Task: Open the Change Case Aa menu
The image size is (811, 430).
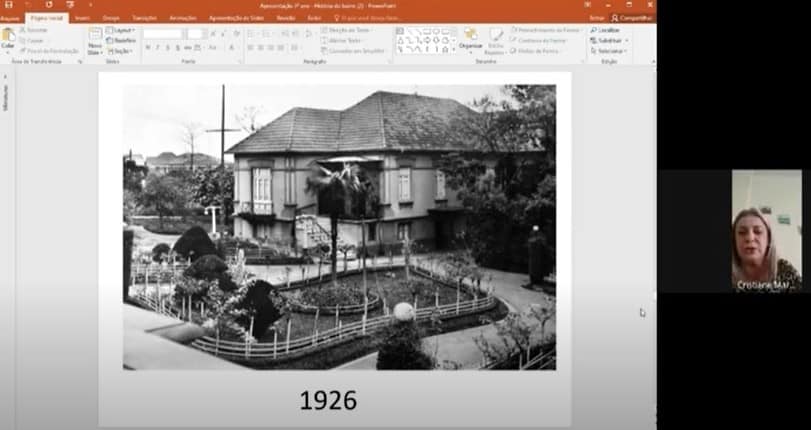Action: [x=213, y=48]
